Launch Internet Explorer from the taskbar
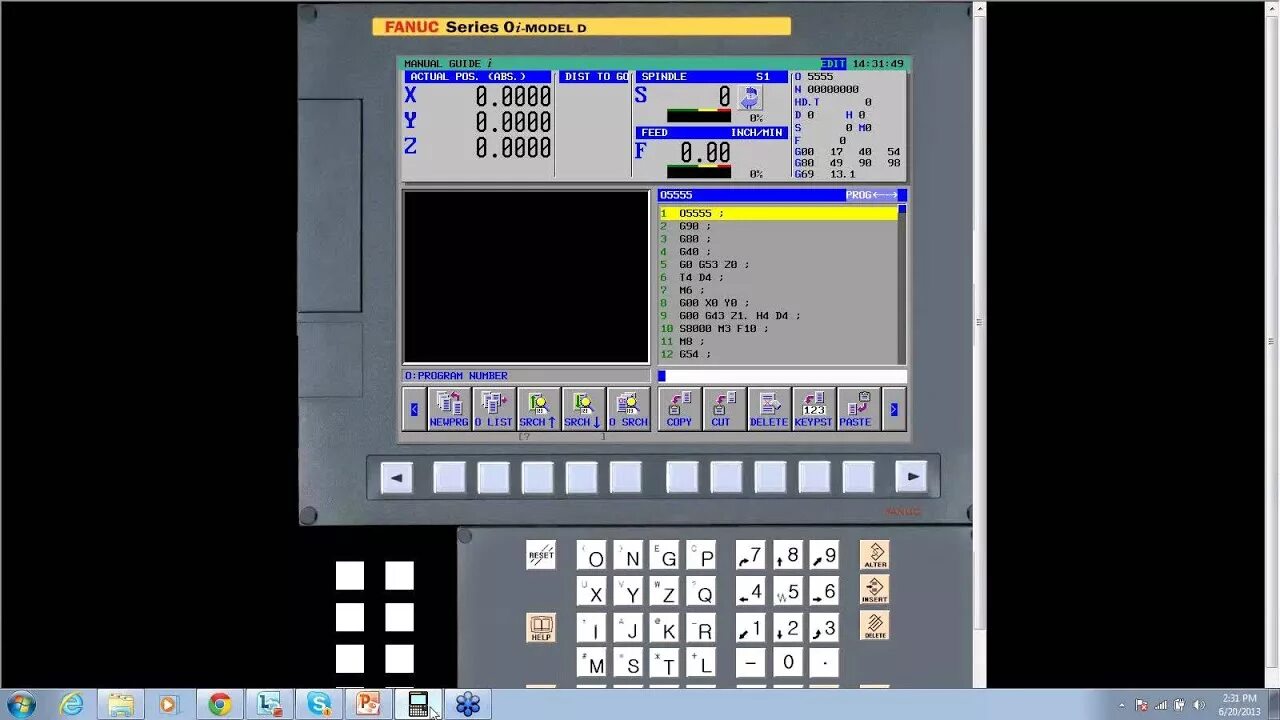This screenshot has height=720, width=1280. (x=71, y=704)
